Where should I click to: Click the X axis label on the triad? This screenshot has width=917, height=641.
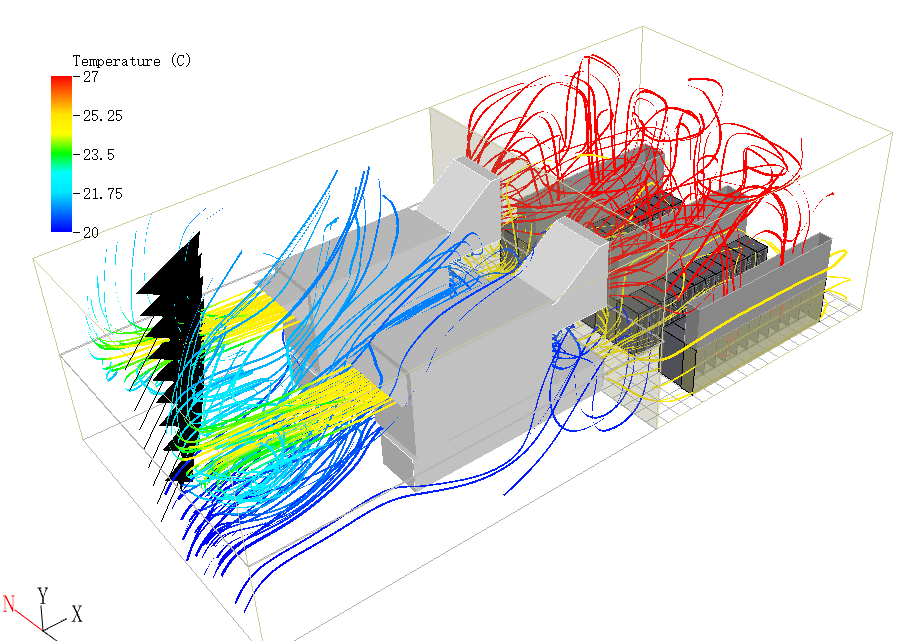[76, 613]
